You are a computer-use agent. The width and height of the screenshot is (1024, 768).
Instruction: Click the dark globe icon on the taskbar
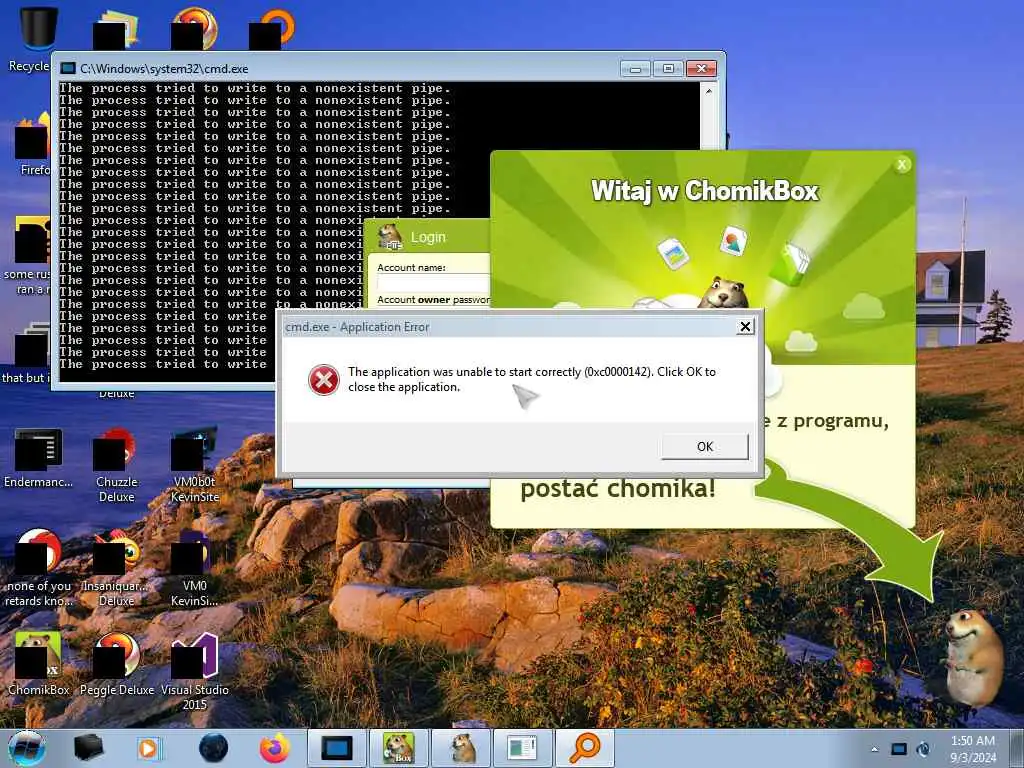(214, 748)
